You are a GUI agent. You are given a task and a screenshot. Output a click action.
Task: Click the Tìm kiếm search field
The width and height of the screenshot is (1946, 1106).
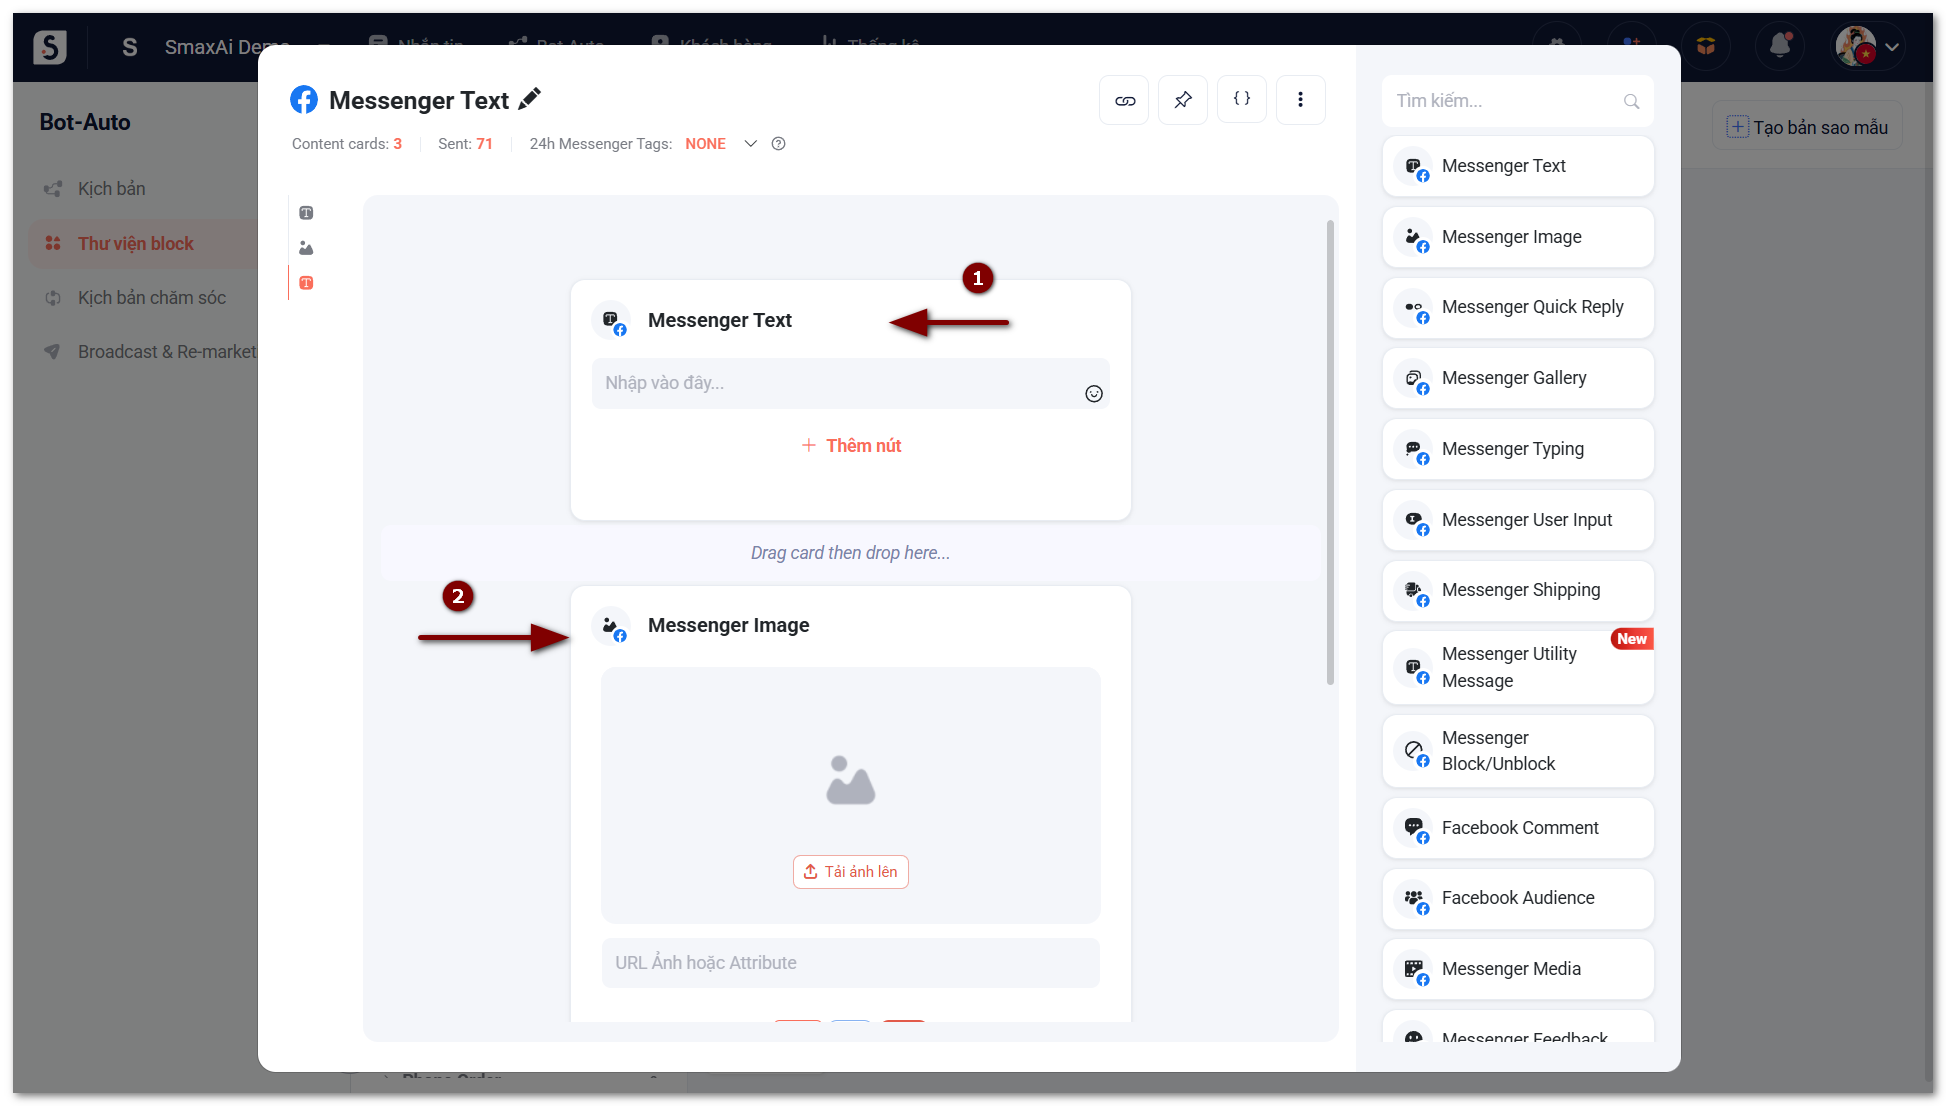point(1505,101)
